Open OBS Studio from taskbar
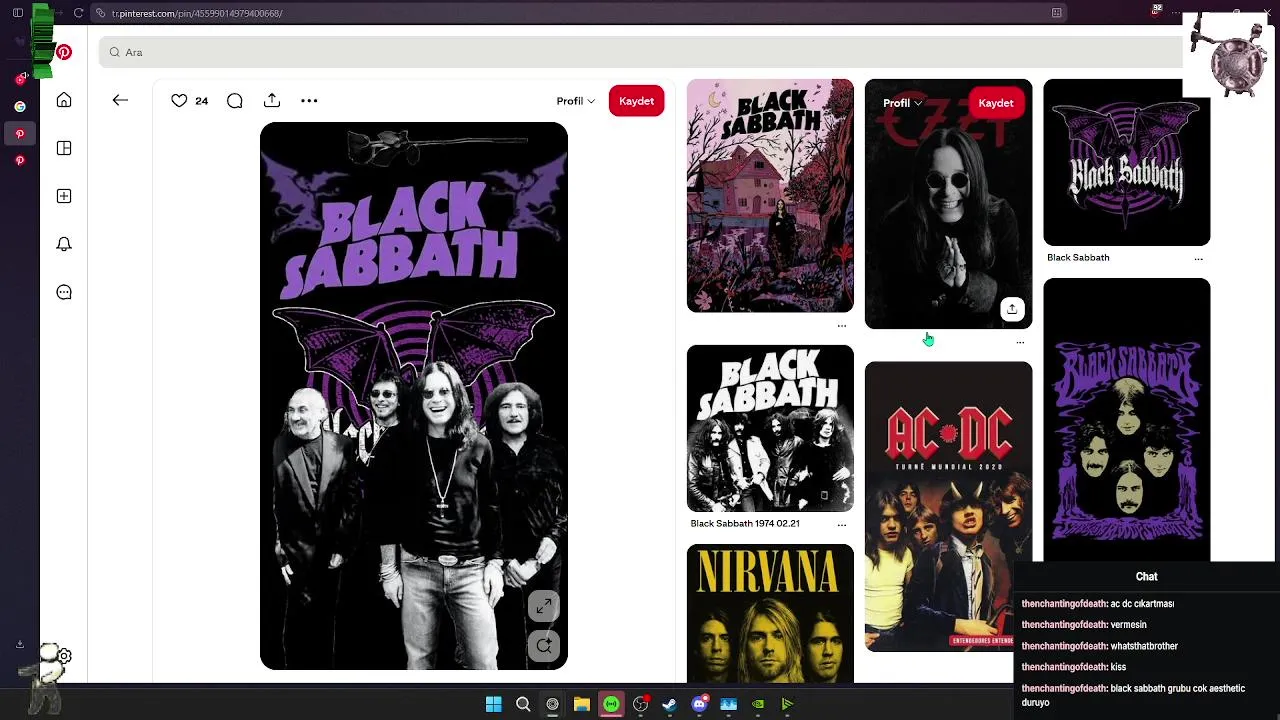1280x720 pixels. (641, 704)
